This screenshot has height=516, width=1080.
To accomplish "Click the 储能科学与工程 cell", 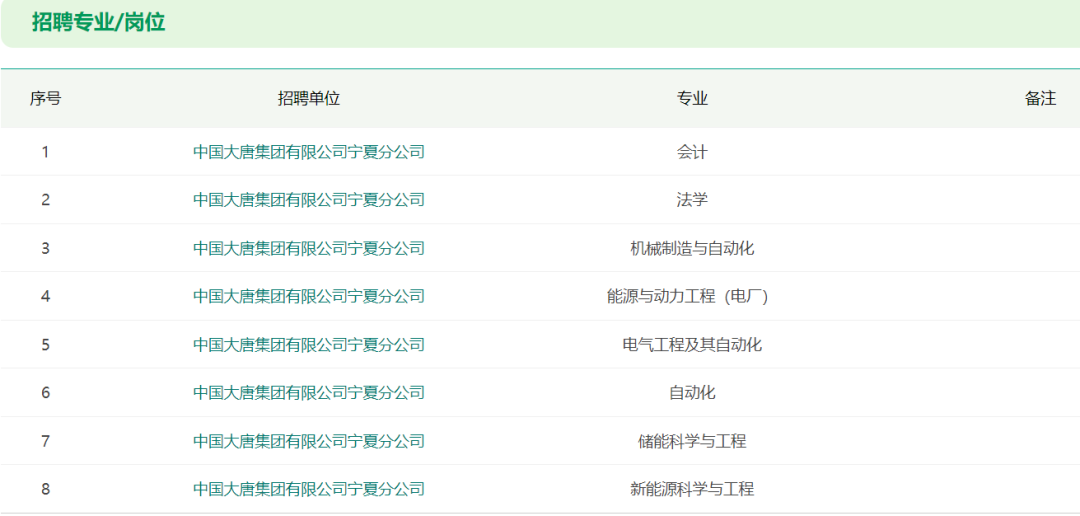I will (692, 441).
